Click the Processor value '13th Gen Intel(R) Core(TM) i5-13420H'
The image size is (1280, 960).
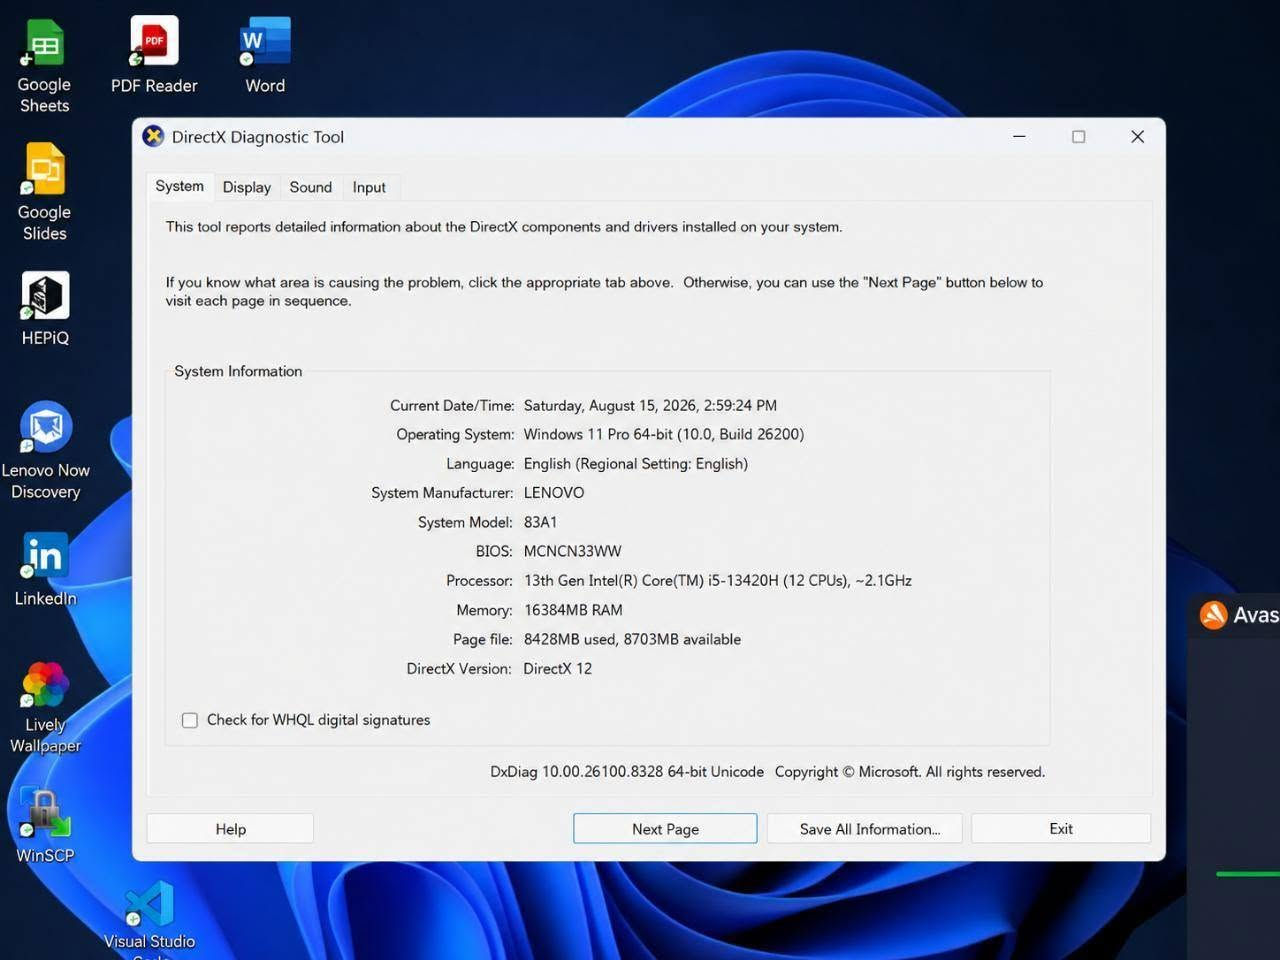coord(651,581)
